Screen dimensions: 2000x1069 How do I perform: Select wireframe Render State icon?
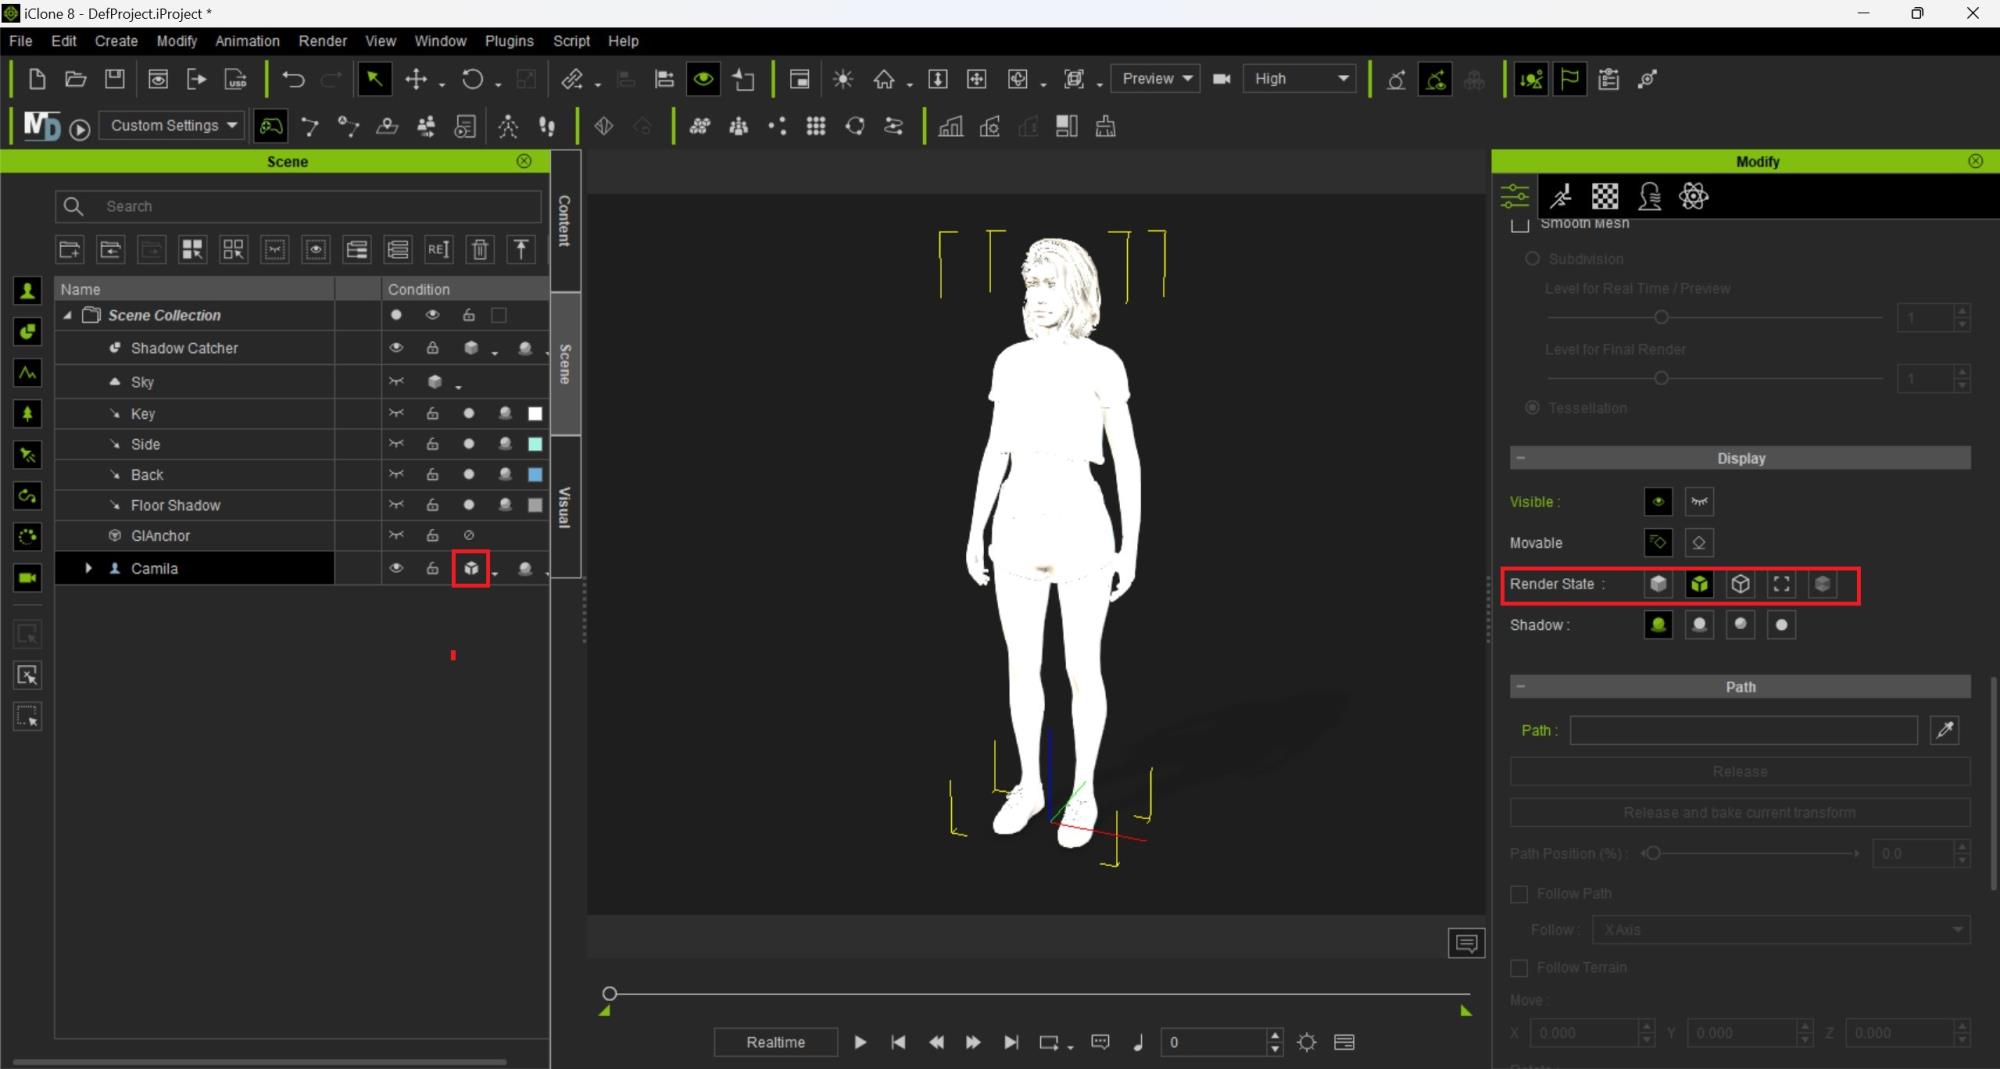coord(1741,584)
